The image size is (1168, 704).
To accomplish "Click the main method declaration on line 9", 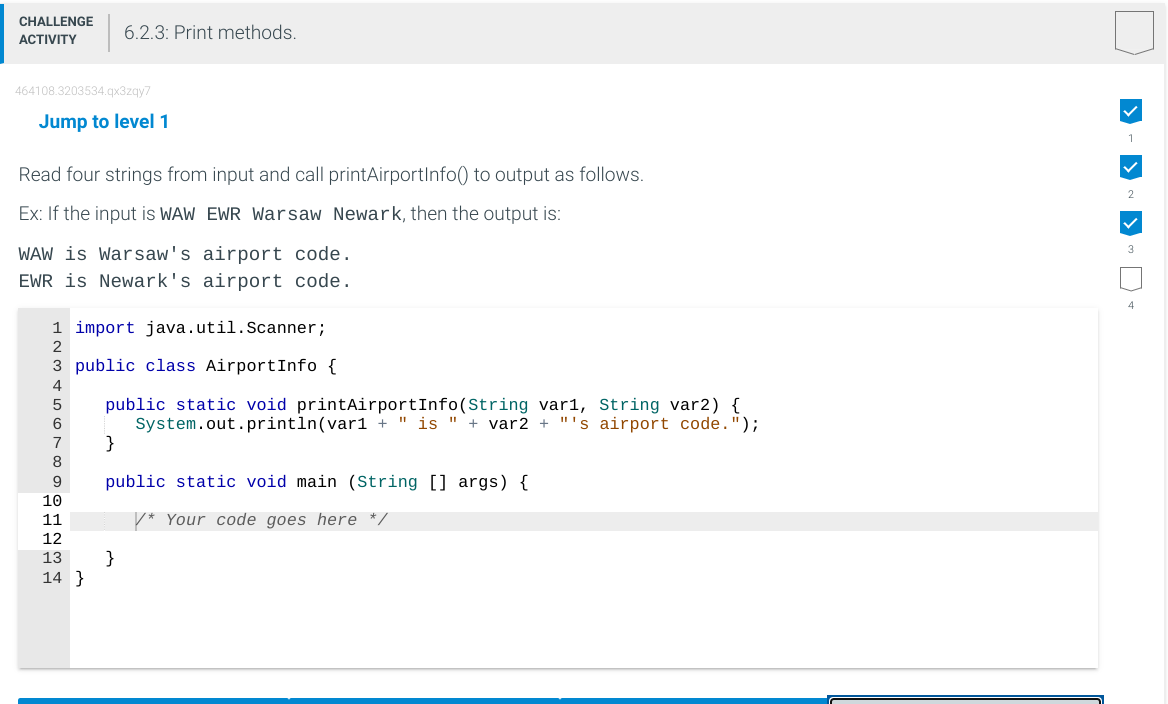I will tap(316, 482).
